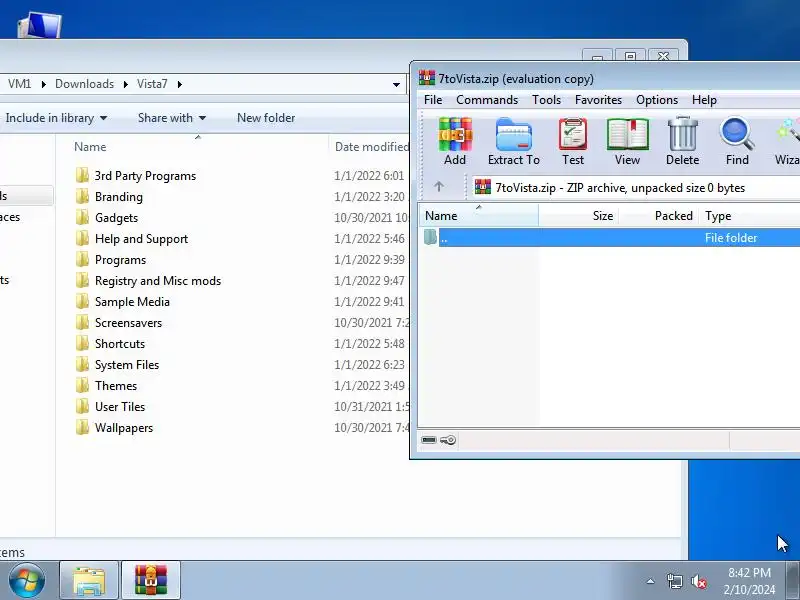The height and width of the screenshot is (600, 800).
Task: Select the Gadgets folder icon
Action: [x=82, y=217]
